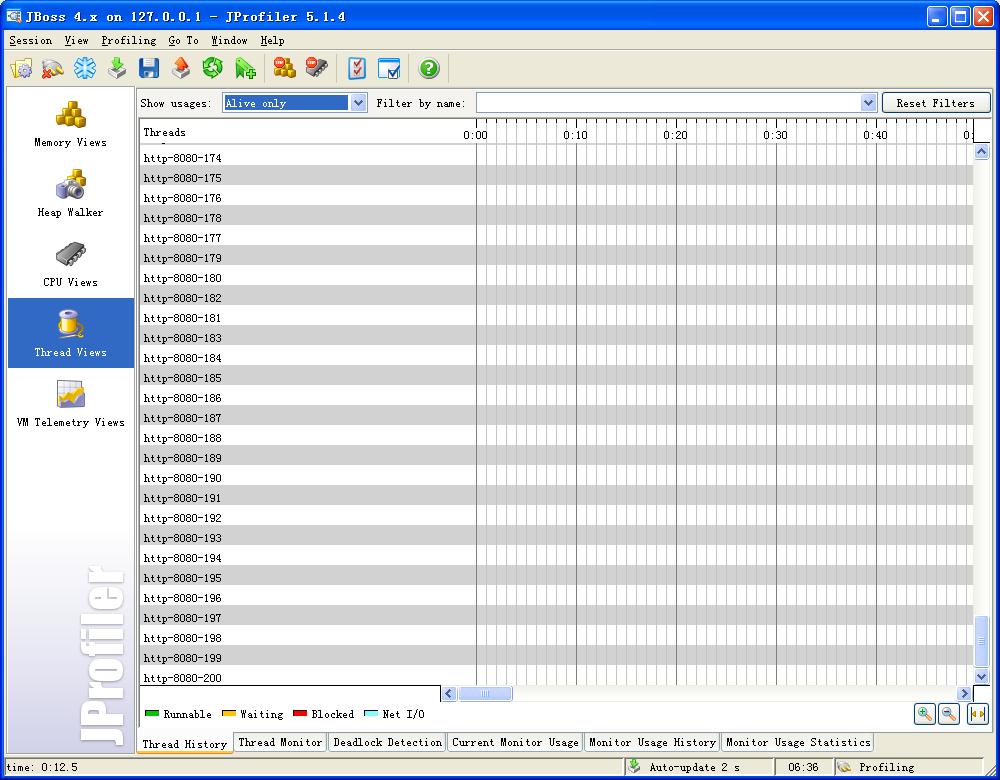Open help via green question mark icon
The height and width of the screenshot is (780, 1000).
429,68
